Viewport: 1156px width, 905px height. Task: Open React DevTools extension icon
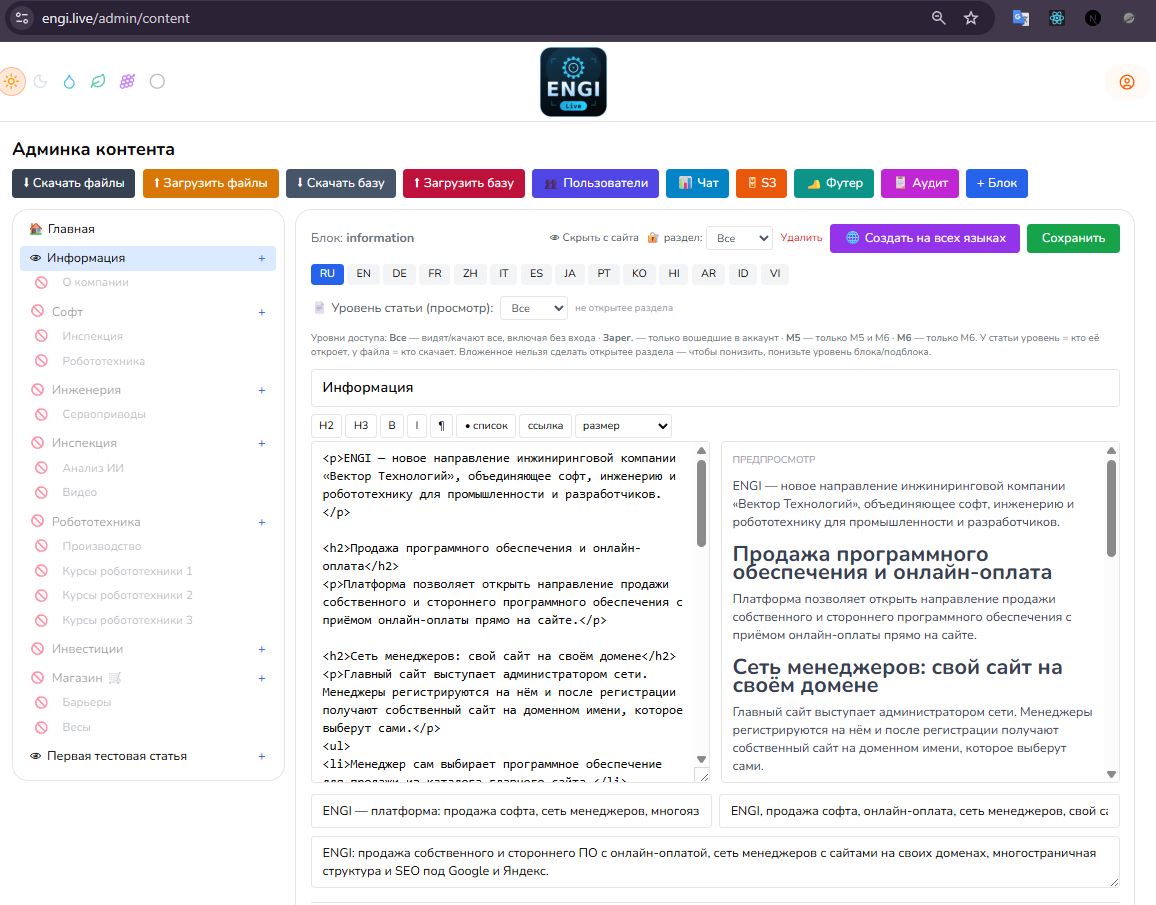point(1057,18)
